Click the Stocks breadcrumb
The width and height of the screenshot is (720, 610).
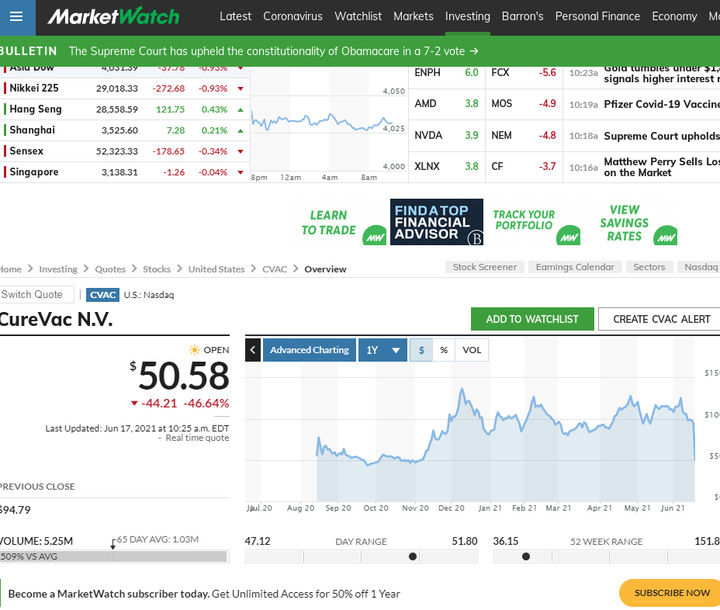(157, 269)
